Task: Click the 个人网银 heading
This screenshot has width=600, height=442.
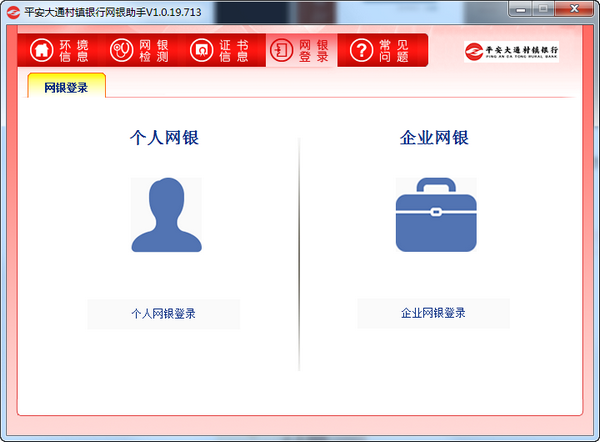Action: [164, 137]
